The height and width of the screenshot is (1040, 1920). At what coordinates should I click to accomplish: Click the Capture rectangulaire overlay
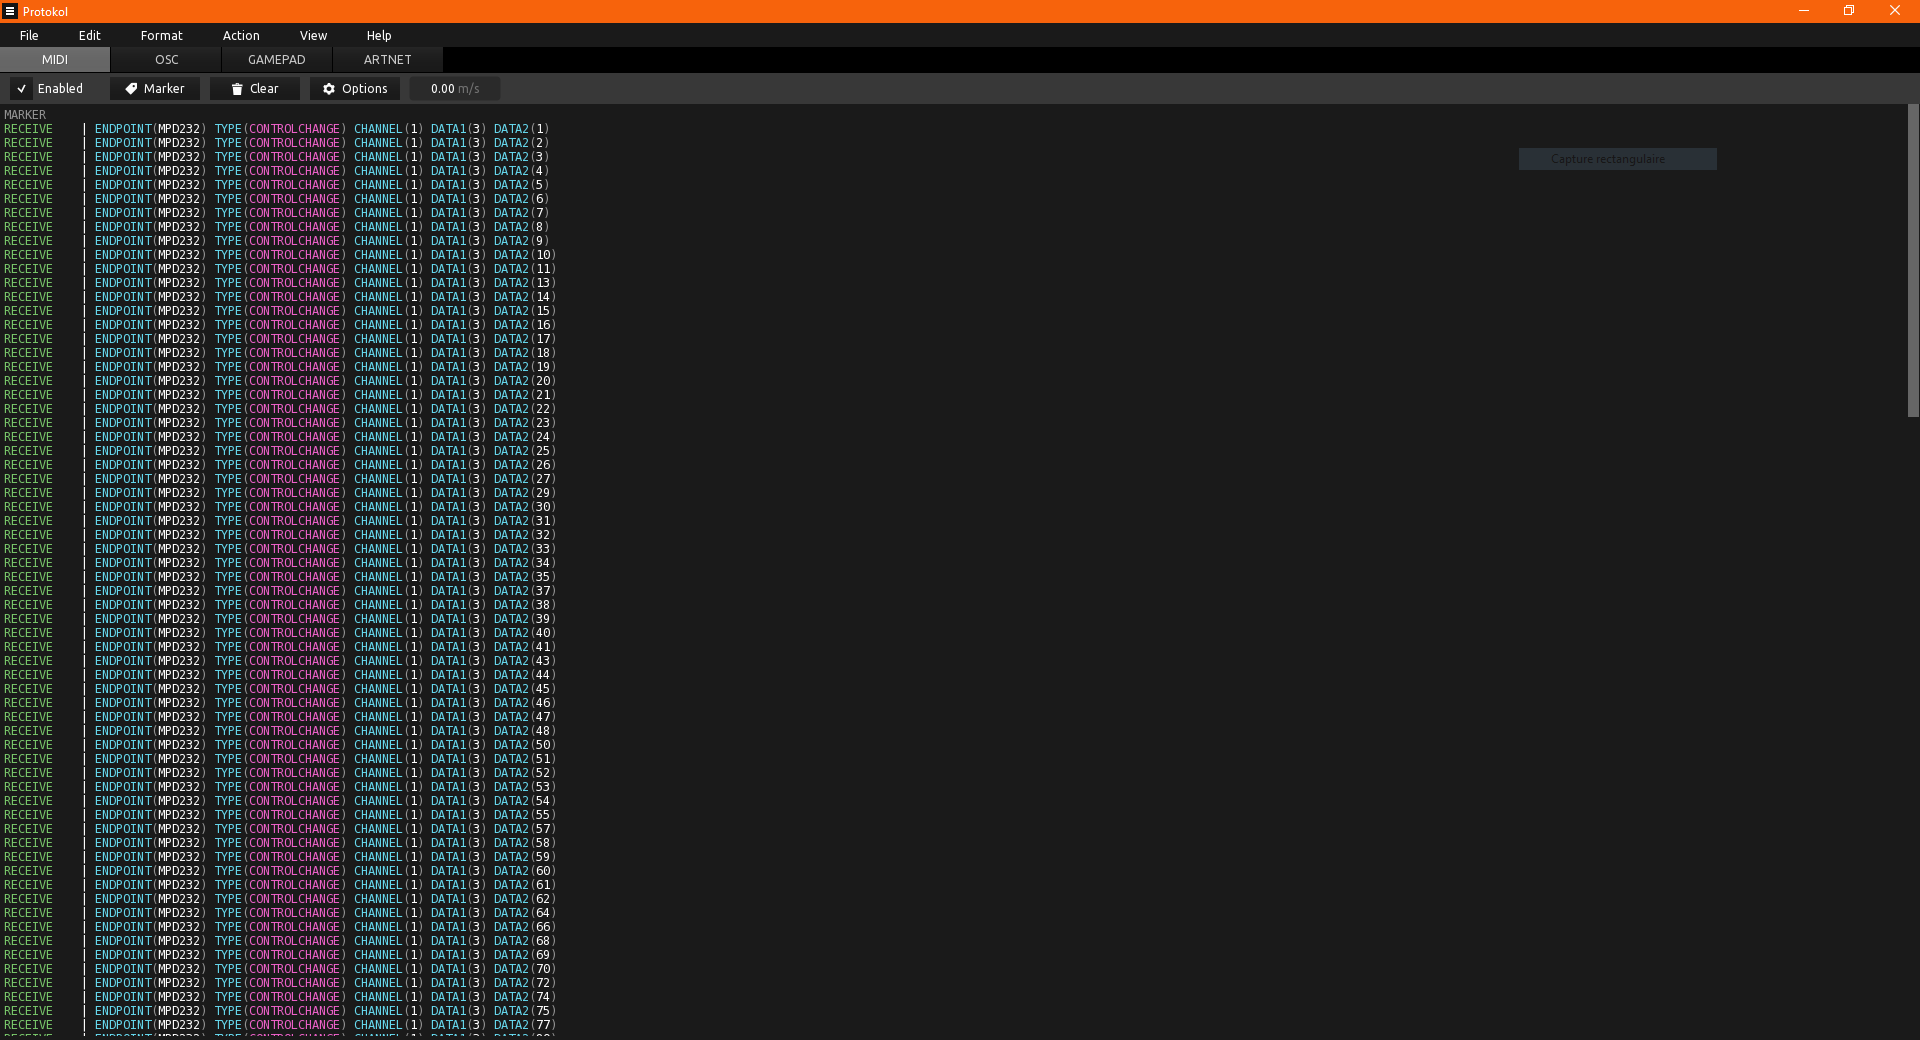point(1617,159)
